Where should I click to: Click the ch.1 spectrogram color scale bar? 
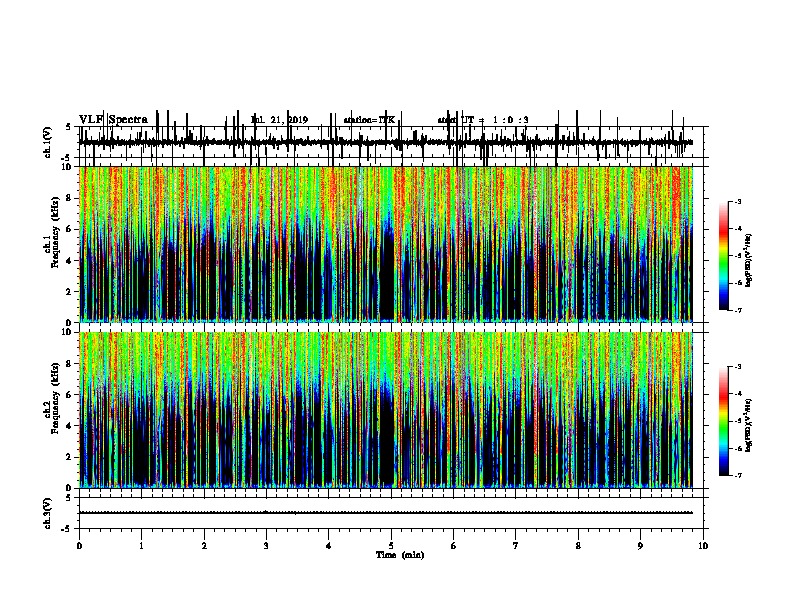tap(724, 256)
